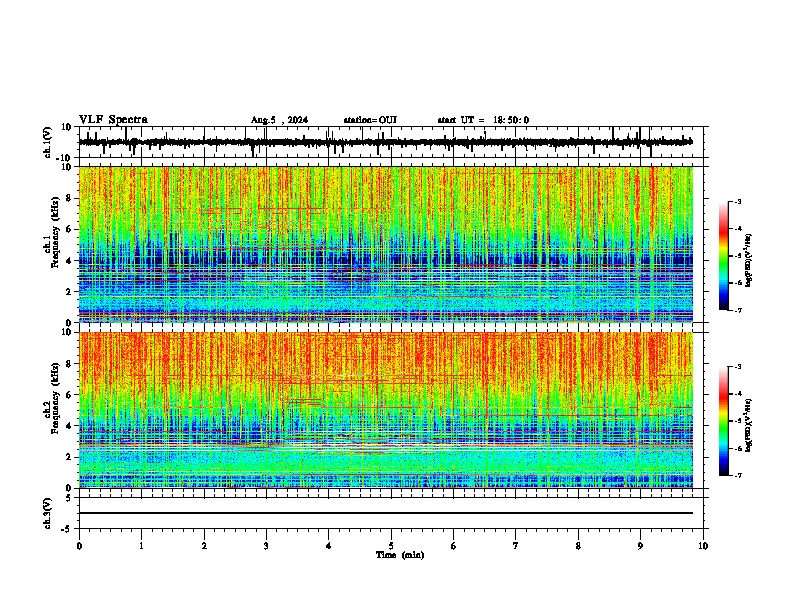Click the "-7" label on ch.1 color bar
Viewport: 792px width, 612px height.
738,310
